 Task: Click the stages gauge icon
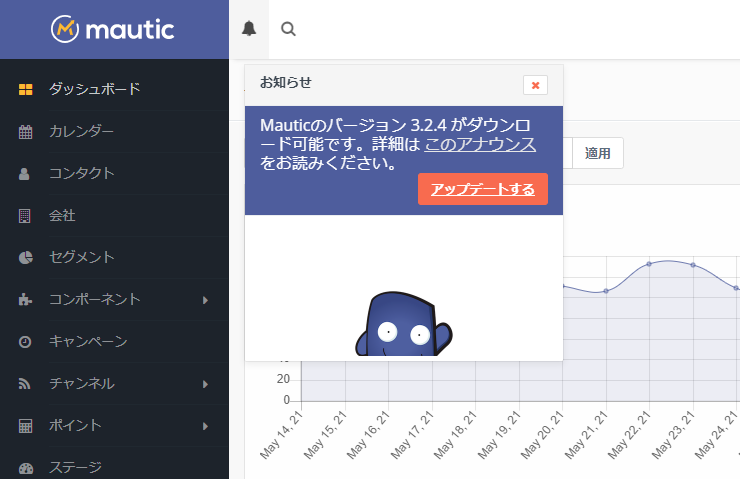(26, 467)
